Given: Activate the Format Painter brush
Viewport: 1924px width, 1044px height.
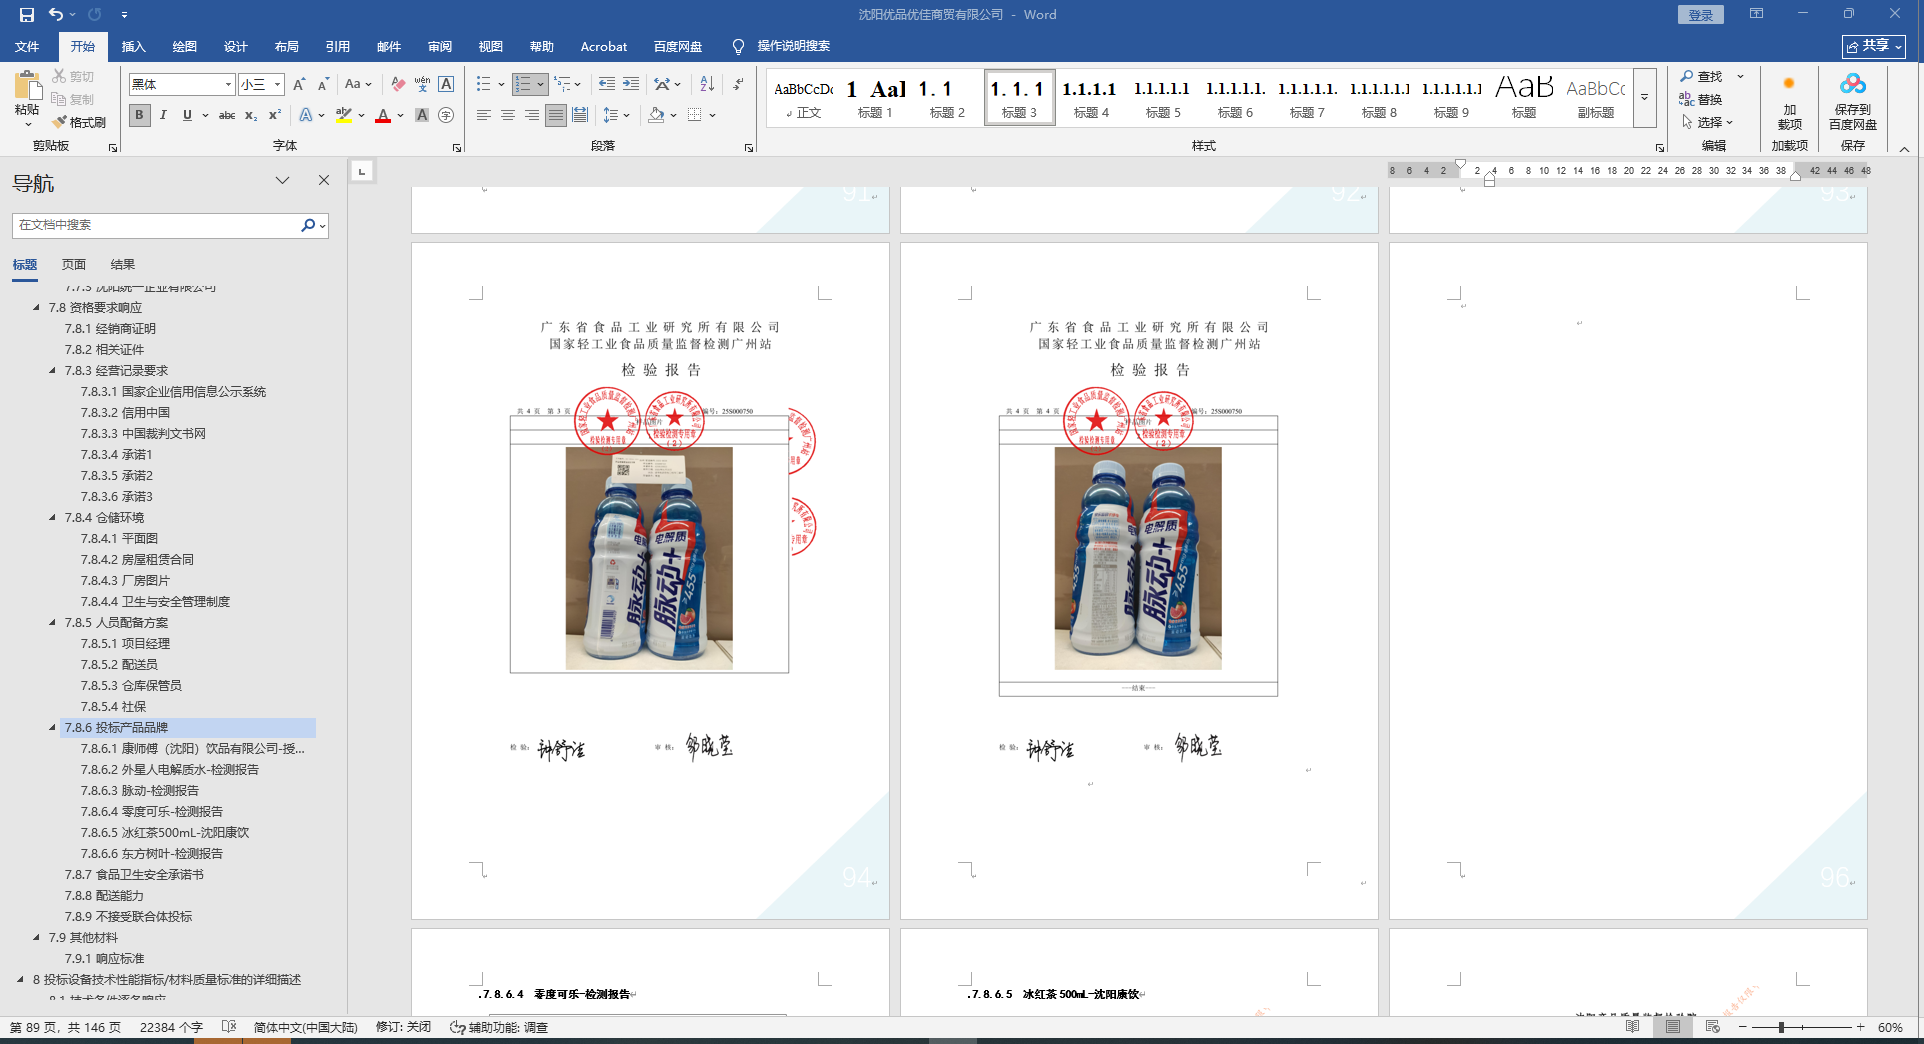Looking at the screenshot, I should (79, 122).
